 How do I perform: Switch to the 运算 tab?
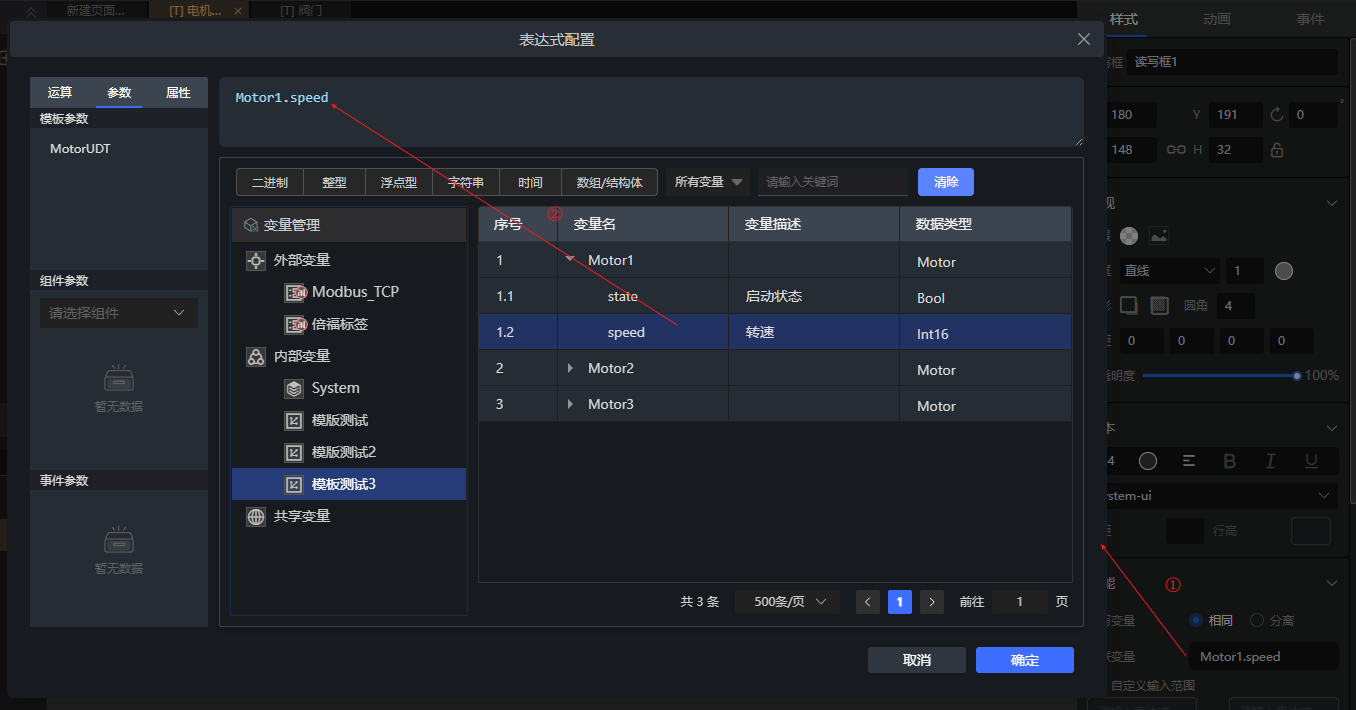pos(60,92)
